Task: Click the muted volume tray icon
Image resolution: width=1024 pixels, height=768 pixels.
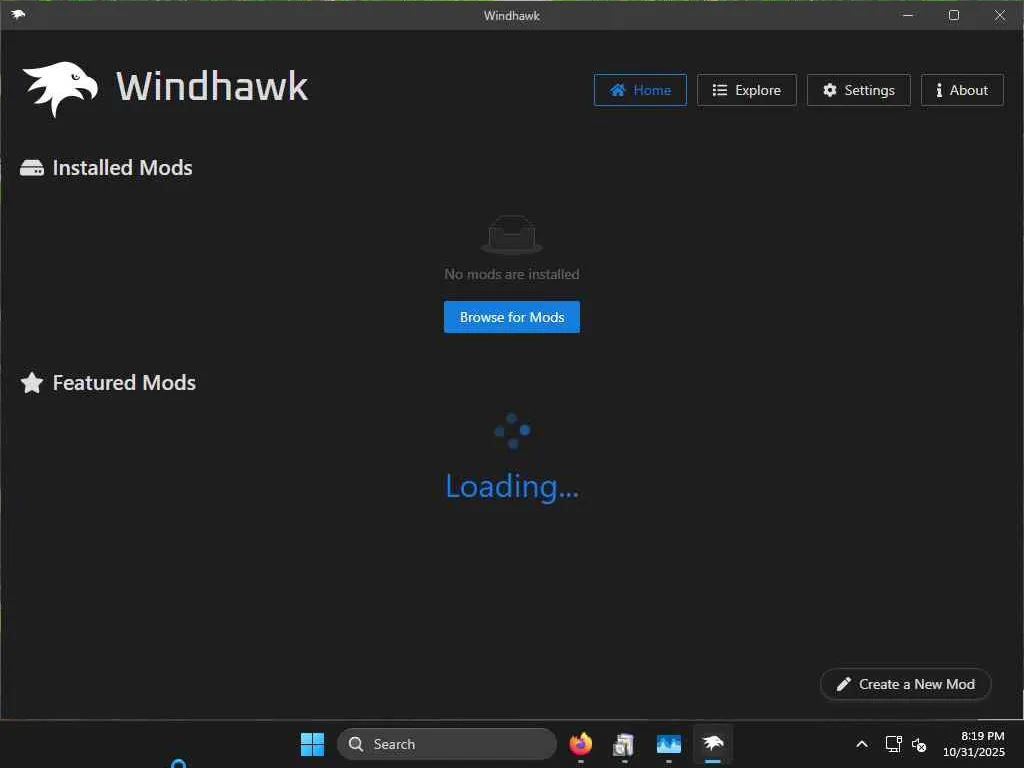Action: tap(919, 744)
